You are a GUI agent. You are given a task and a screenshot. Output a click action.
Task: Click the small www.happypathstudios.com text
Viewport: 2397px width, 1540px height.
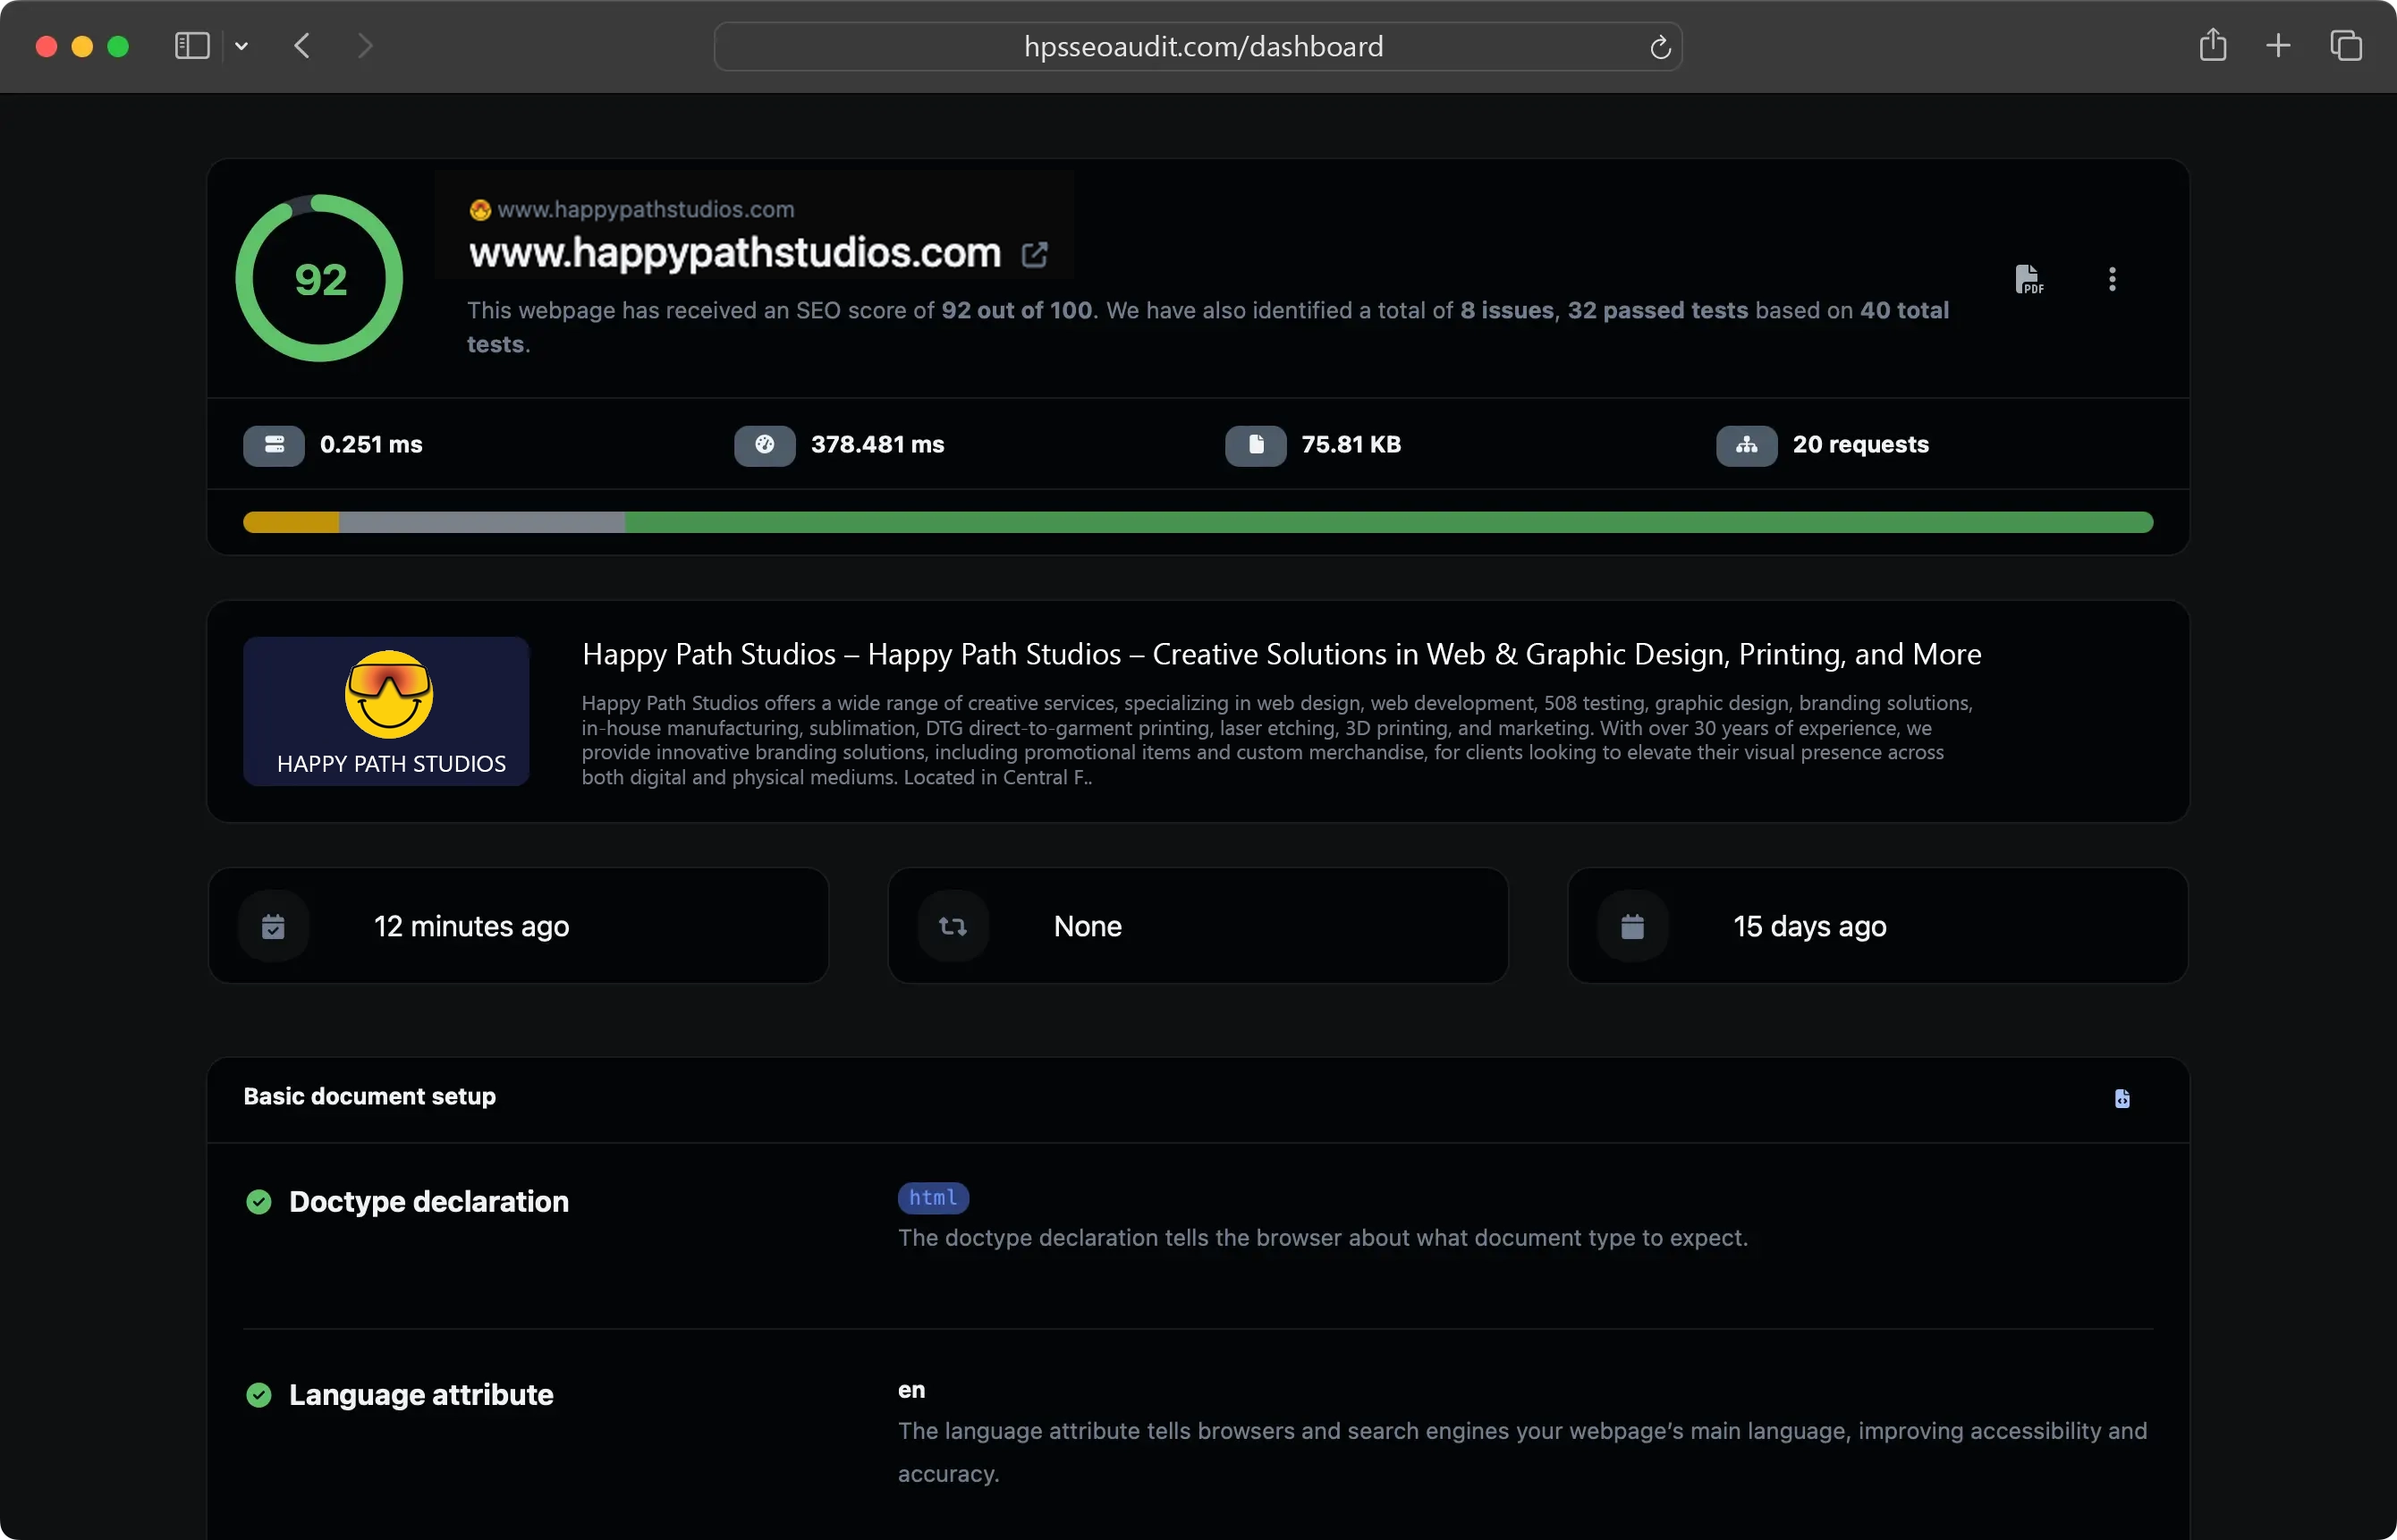tap(646, 210)
